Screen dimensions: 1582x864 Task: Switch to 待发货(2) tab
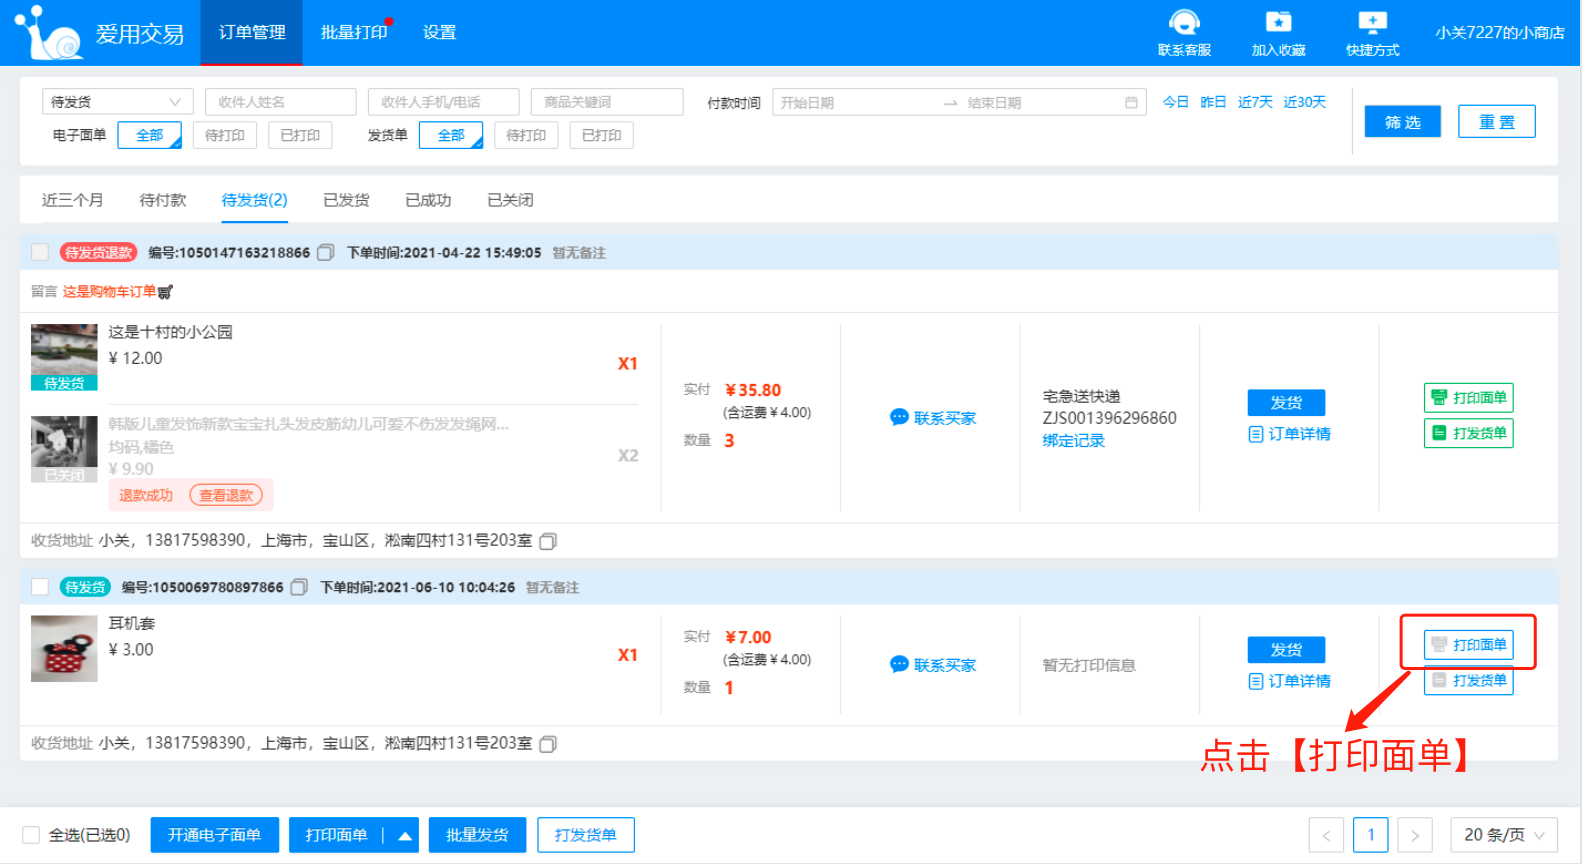[254, 200]
